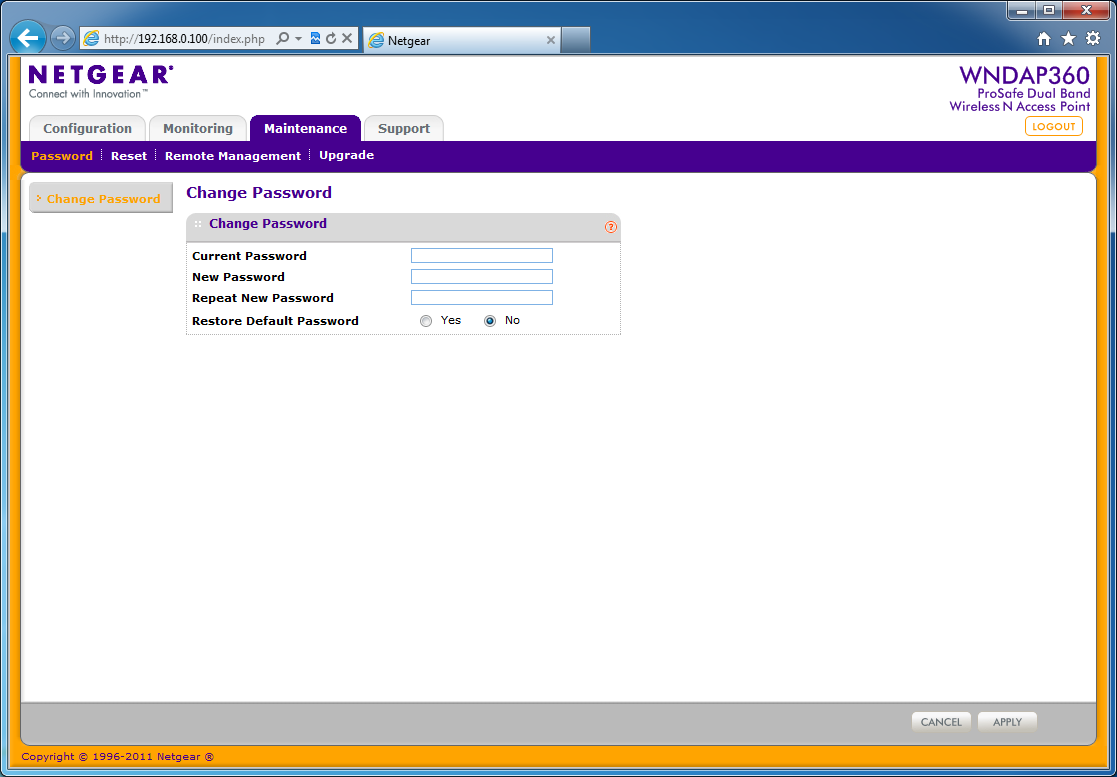Screen dimensions: 1117x777
Task: Open Favorites with the star icon
Action: pos(1068,38)
